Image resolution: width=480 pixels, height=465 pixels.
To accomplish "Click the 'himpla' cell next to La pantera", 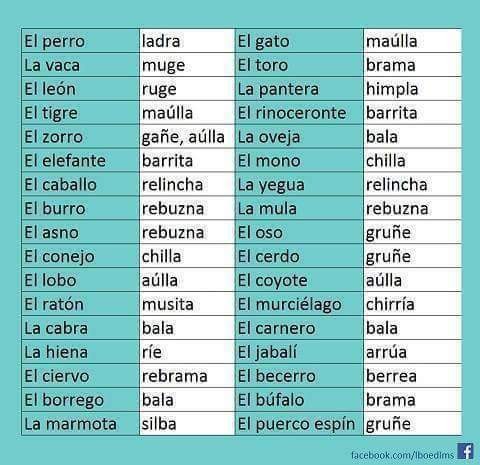I will pos(413,89).
